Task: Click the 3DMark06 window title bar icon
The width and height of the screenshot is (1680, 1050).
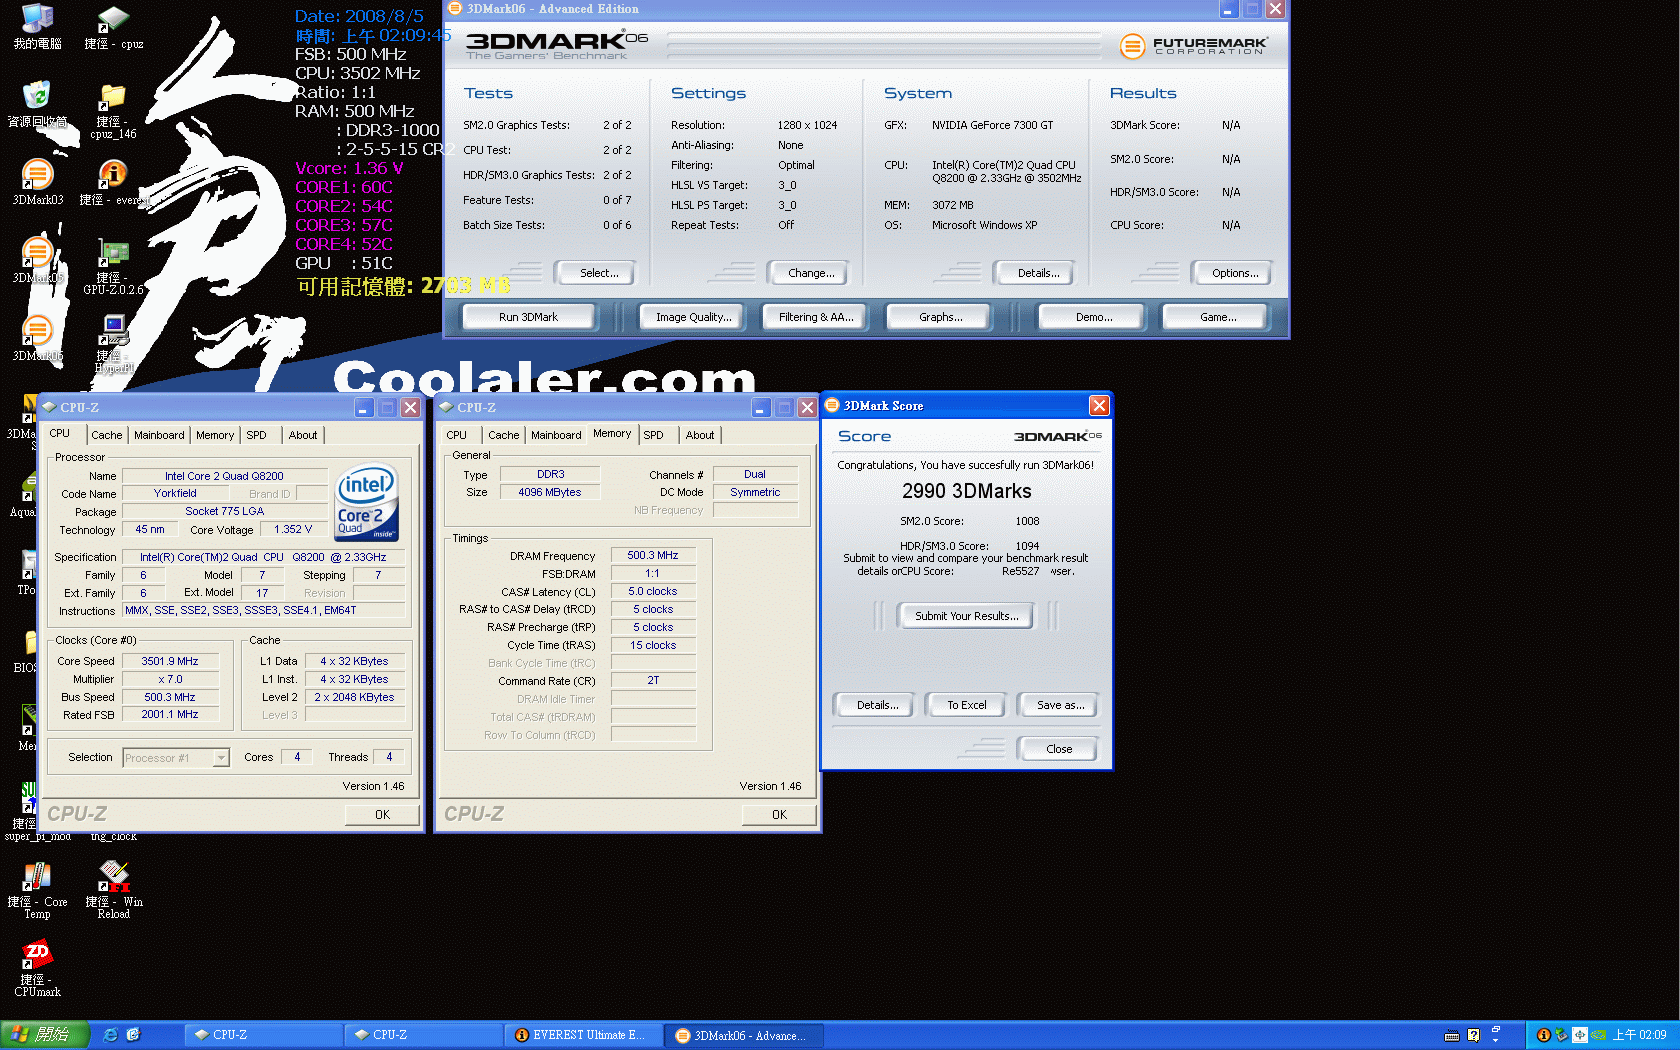Action: (455, 9)
